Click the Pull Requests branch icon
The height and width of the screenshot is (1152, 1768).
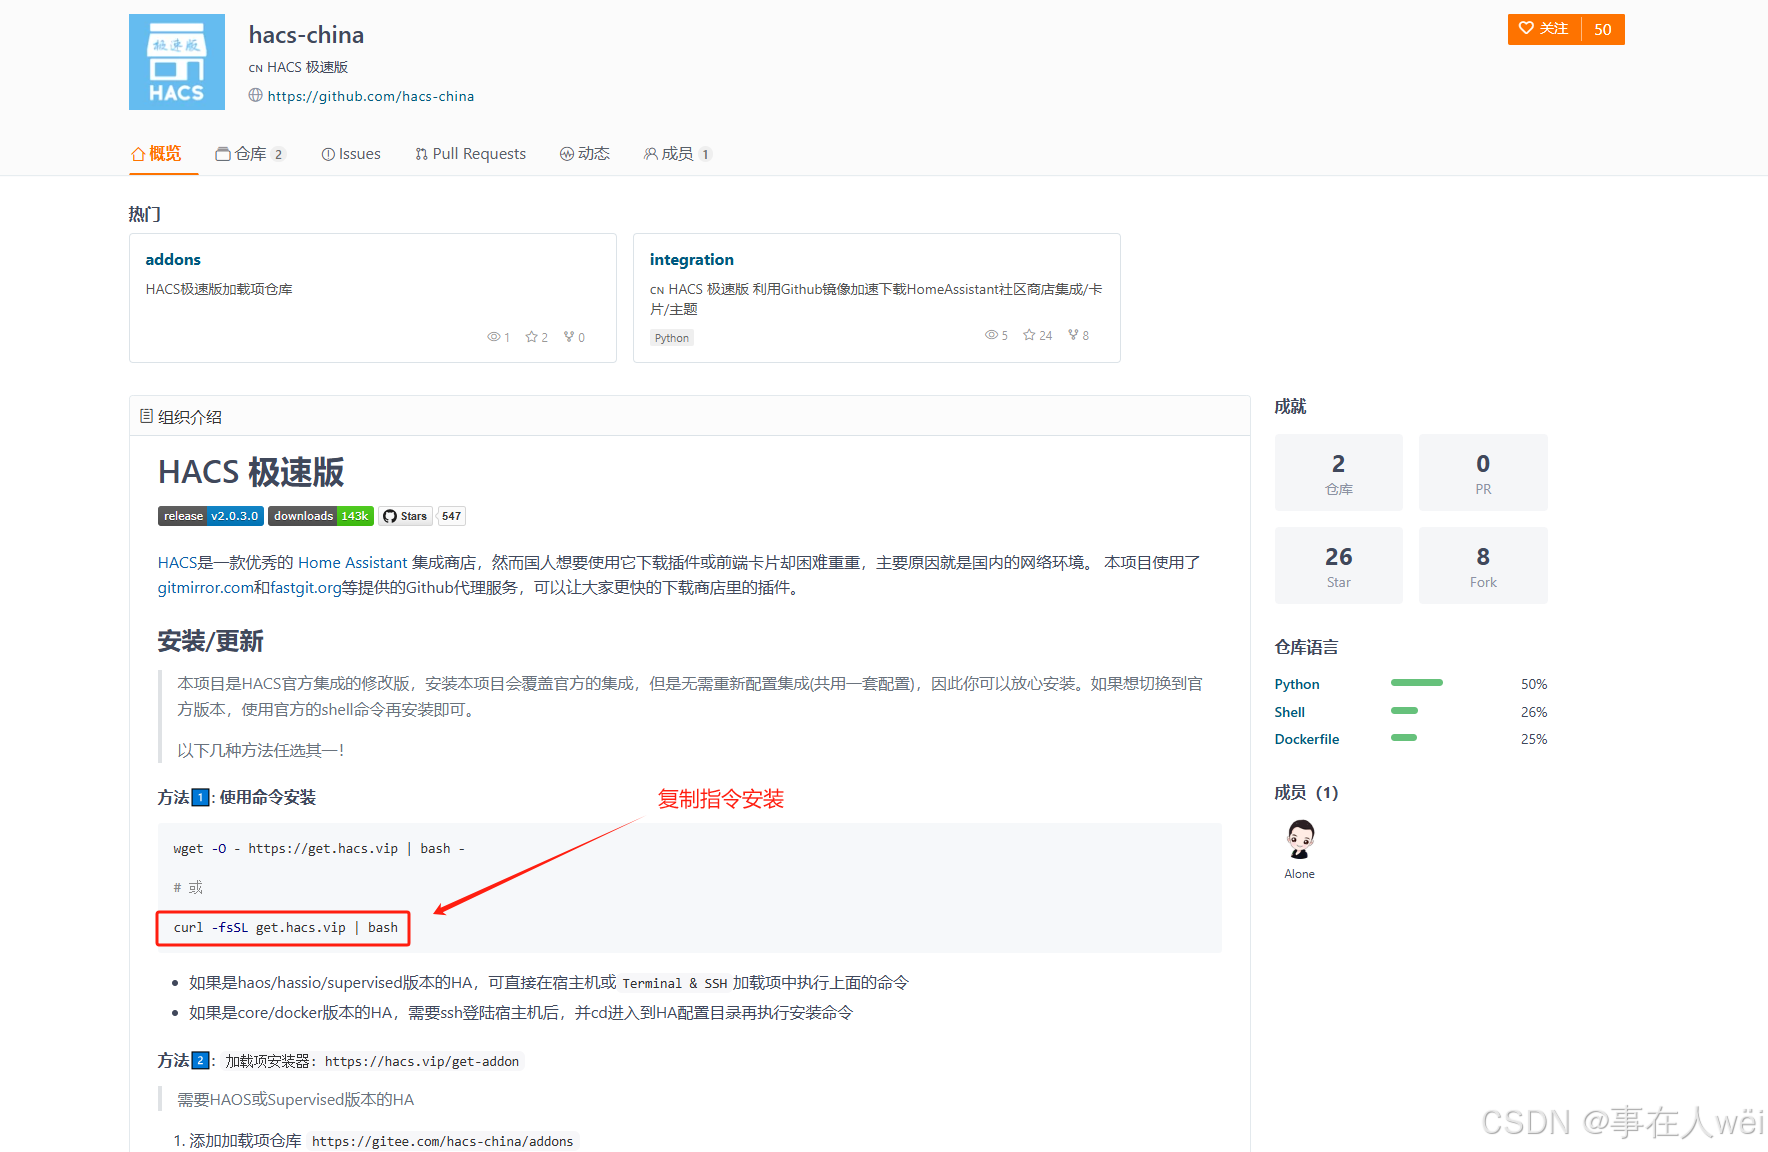(x=422, y=154)
